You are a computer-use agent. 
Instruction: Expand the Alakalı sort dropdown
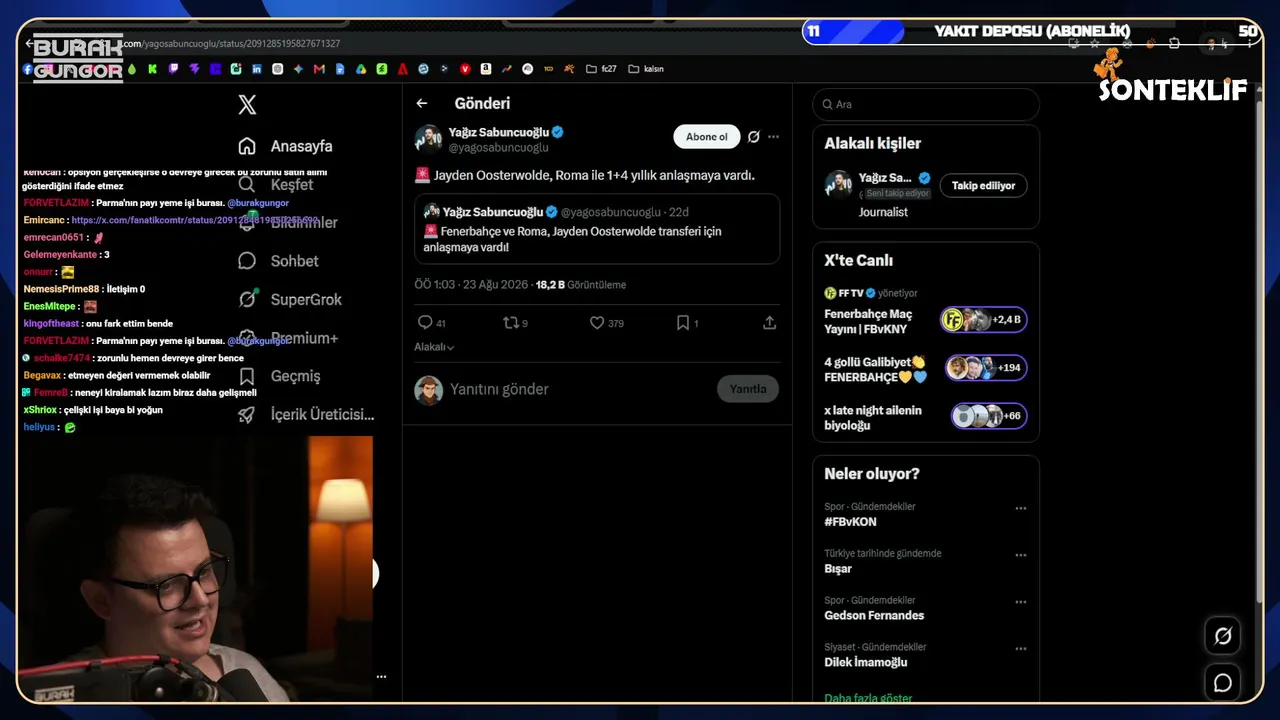coord(435,347)
